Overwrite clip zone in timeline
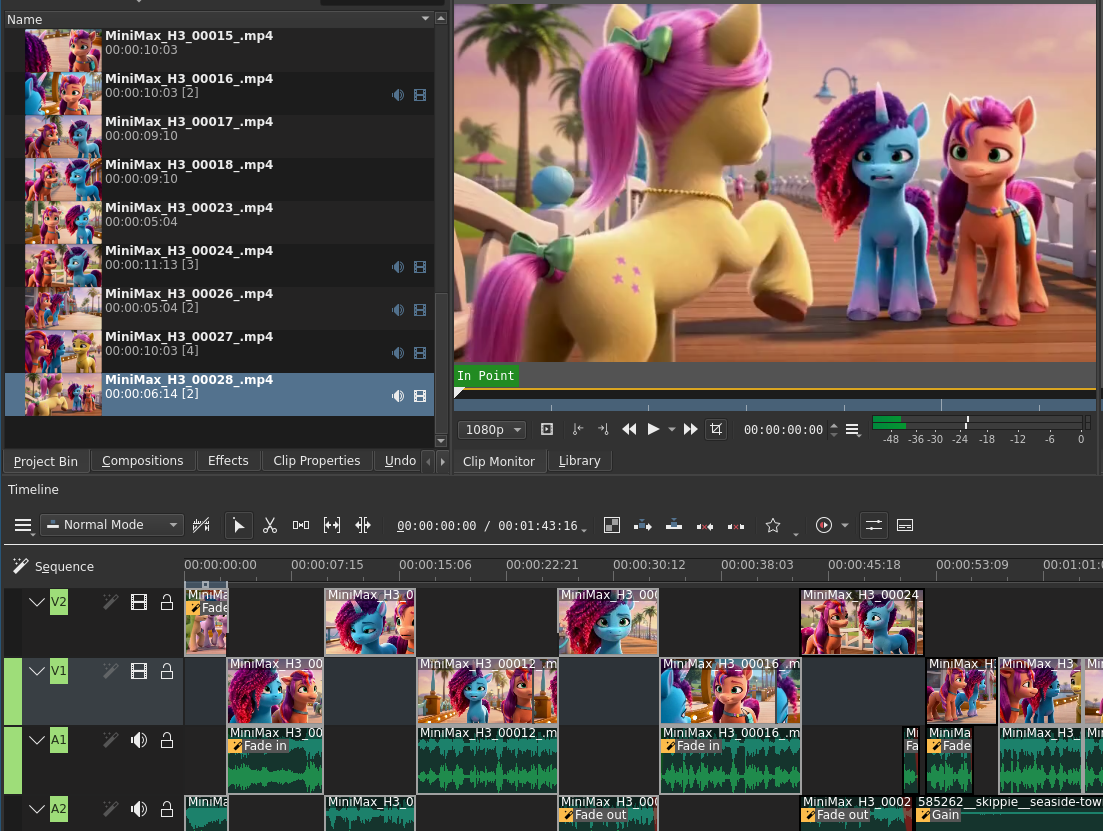The width and height of the screenshot is (1103, 831). tap(673, 526)
